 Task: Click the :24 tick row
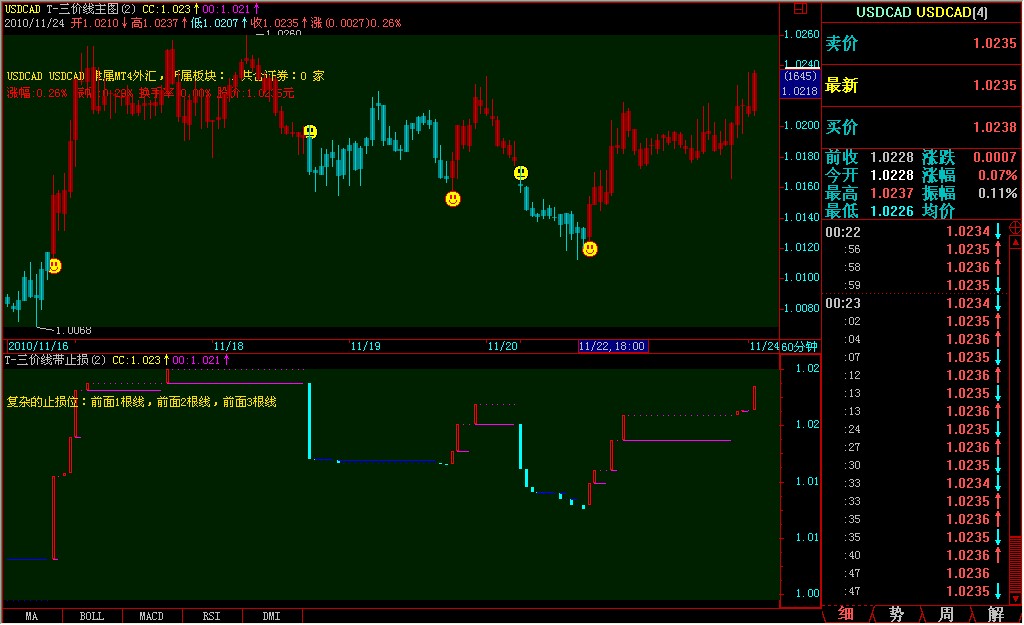(915, 430)
